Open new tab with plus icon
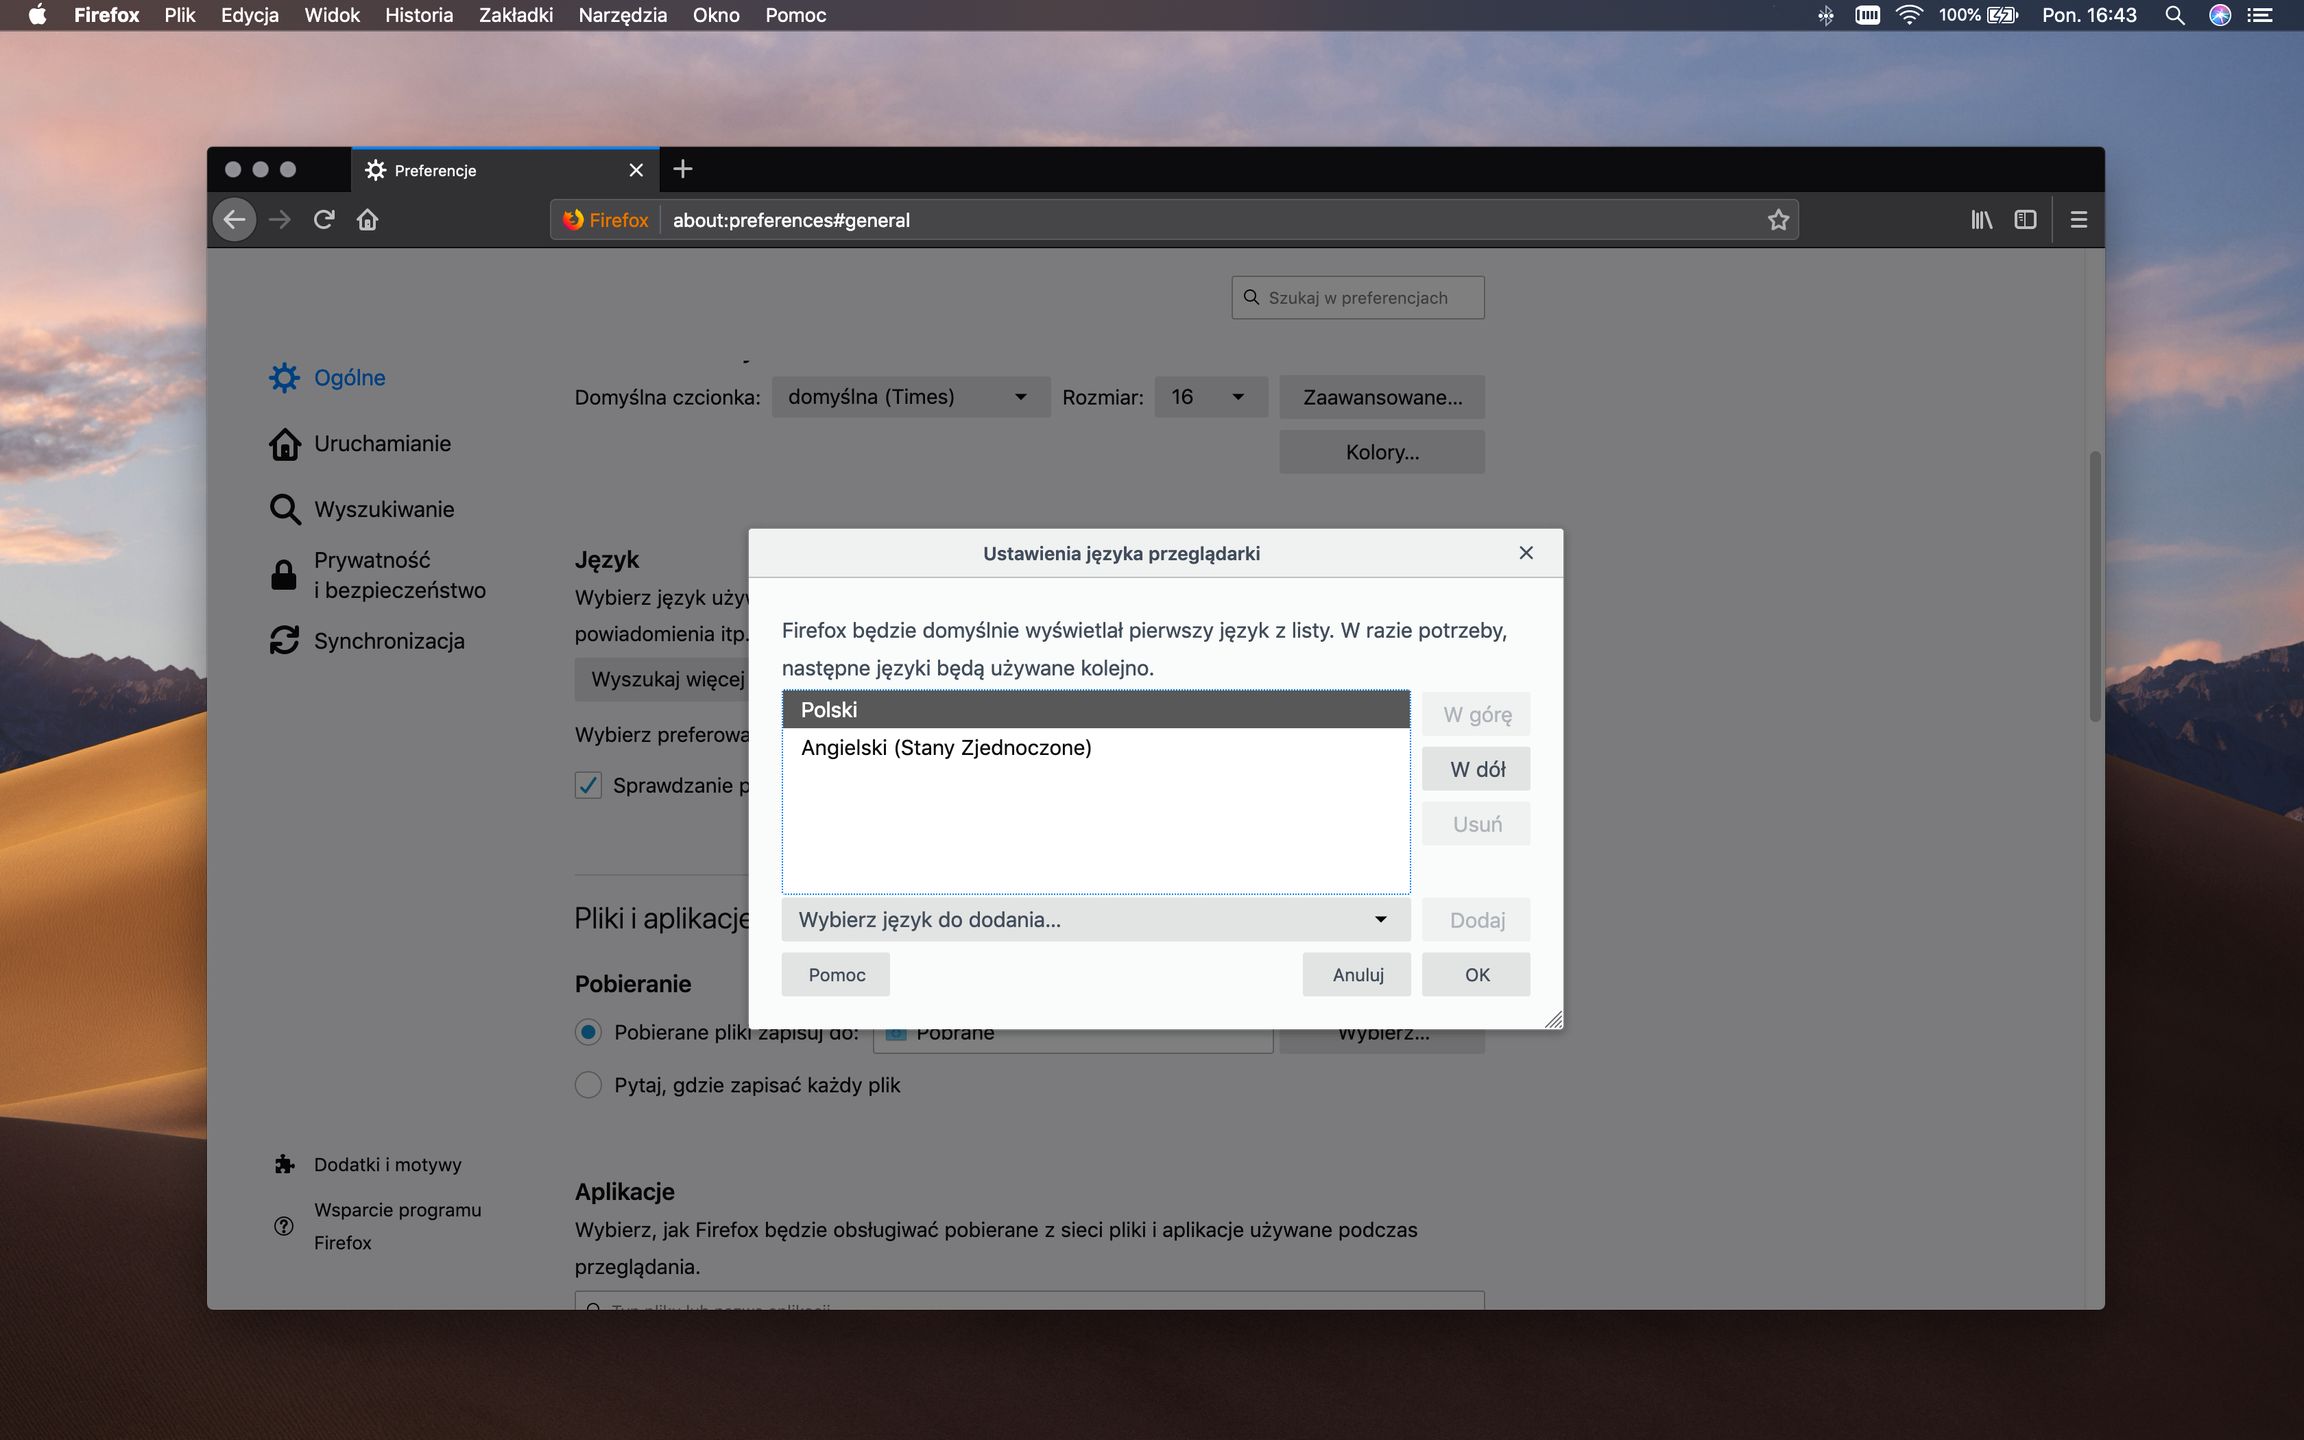Image resolution: width=2304 pixels, height=1440 pixels. click(x=683, y=169)
